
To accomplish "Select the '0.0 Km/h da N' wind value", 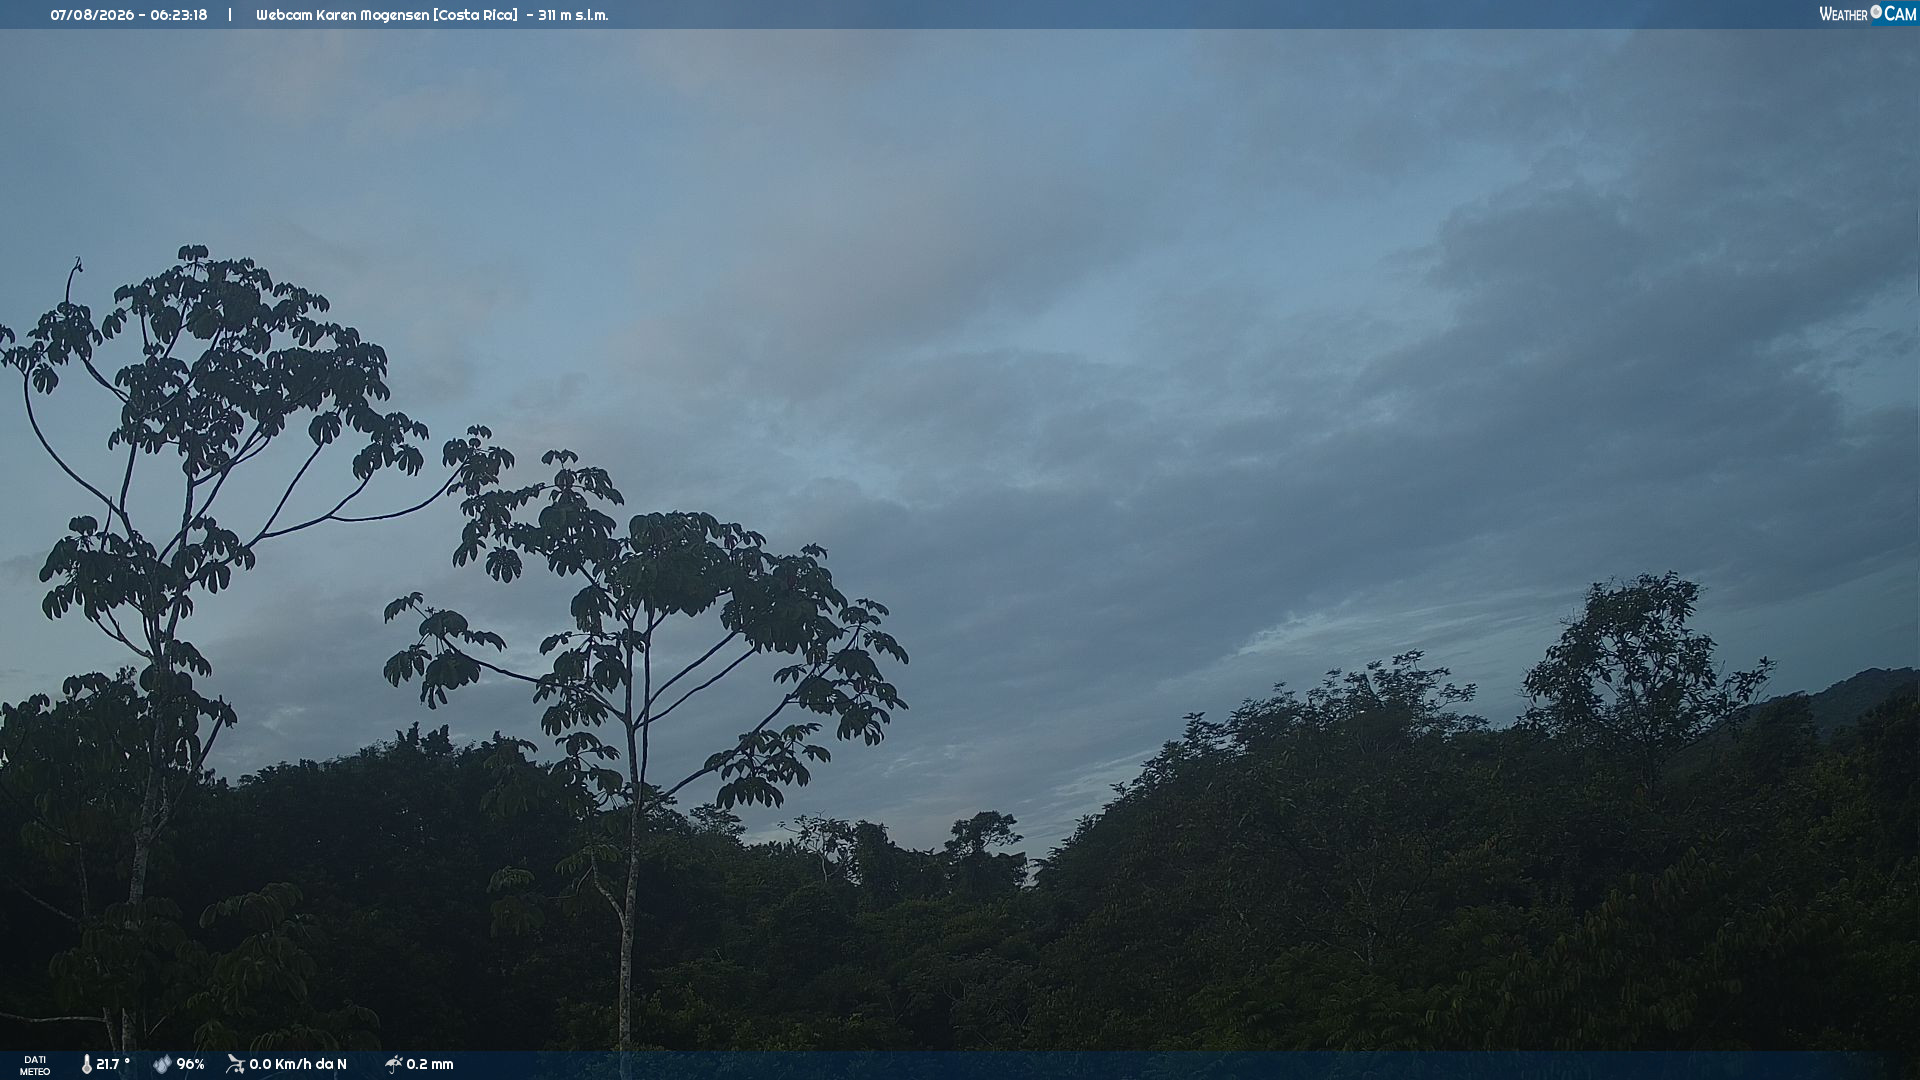I will [x=298, y=1064].
